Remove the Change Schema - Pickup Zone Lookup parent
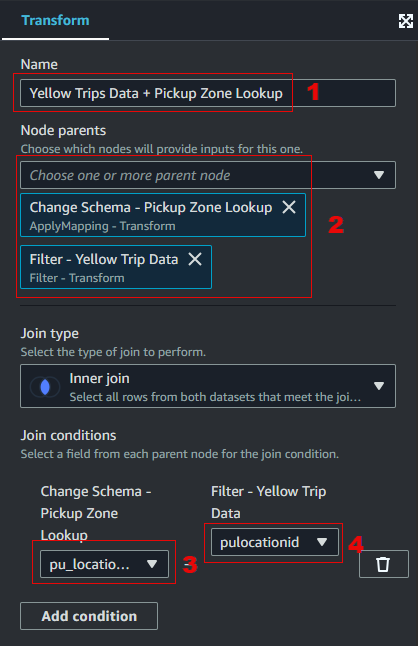 click(289, 207)
